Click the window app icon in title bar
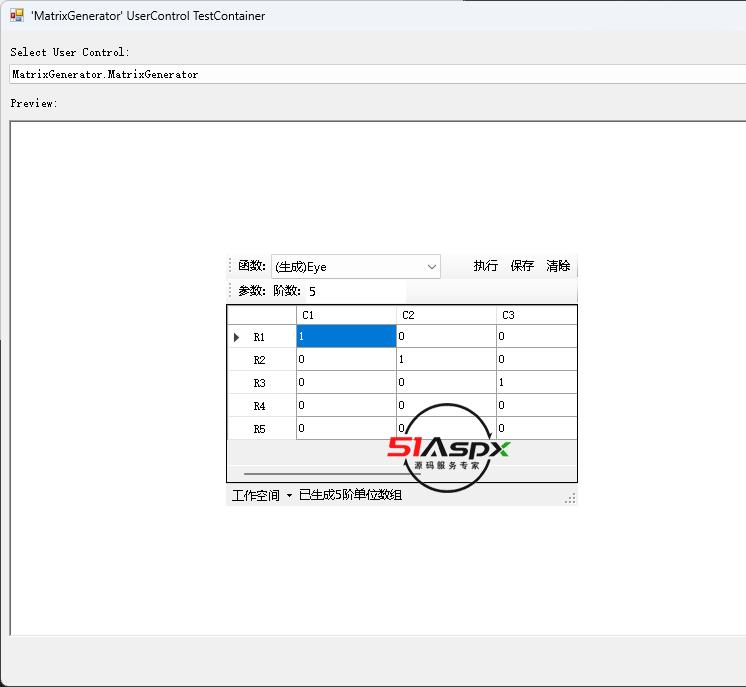Viewport: 746px width, 687px height. [17, 15]
